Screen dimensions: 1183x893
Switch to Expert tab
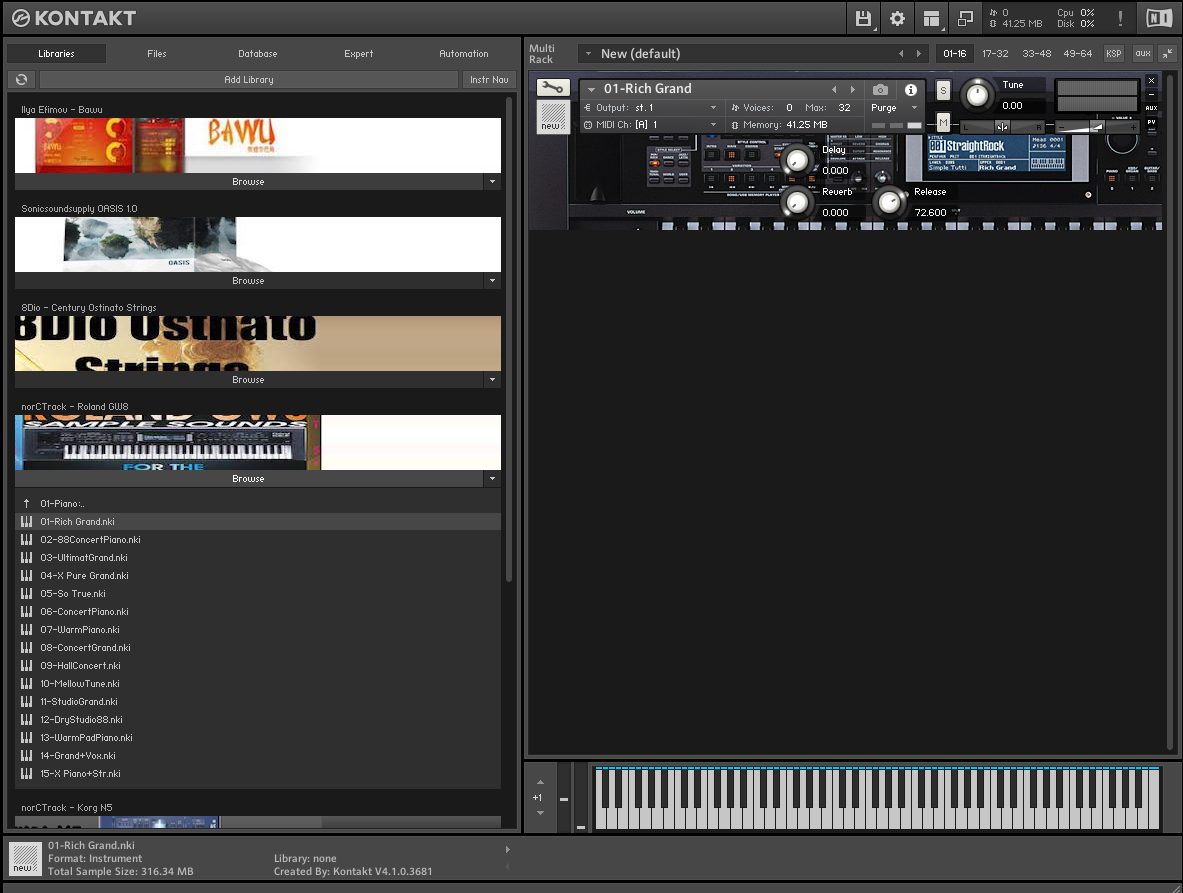tap(358, 54)
